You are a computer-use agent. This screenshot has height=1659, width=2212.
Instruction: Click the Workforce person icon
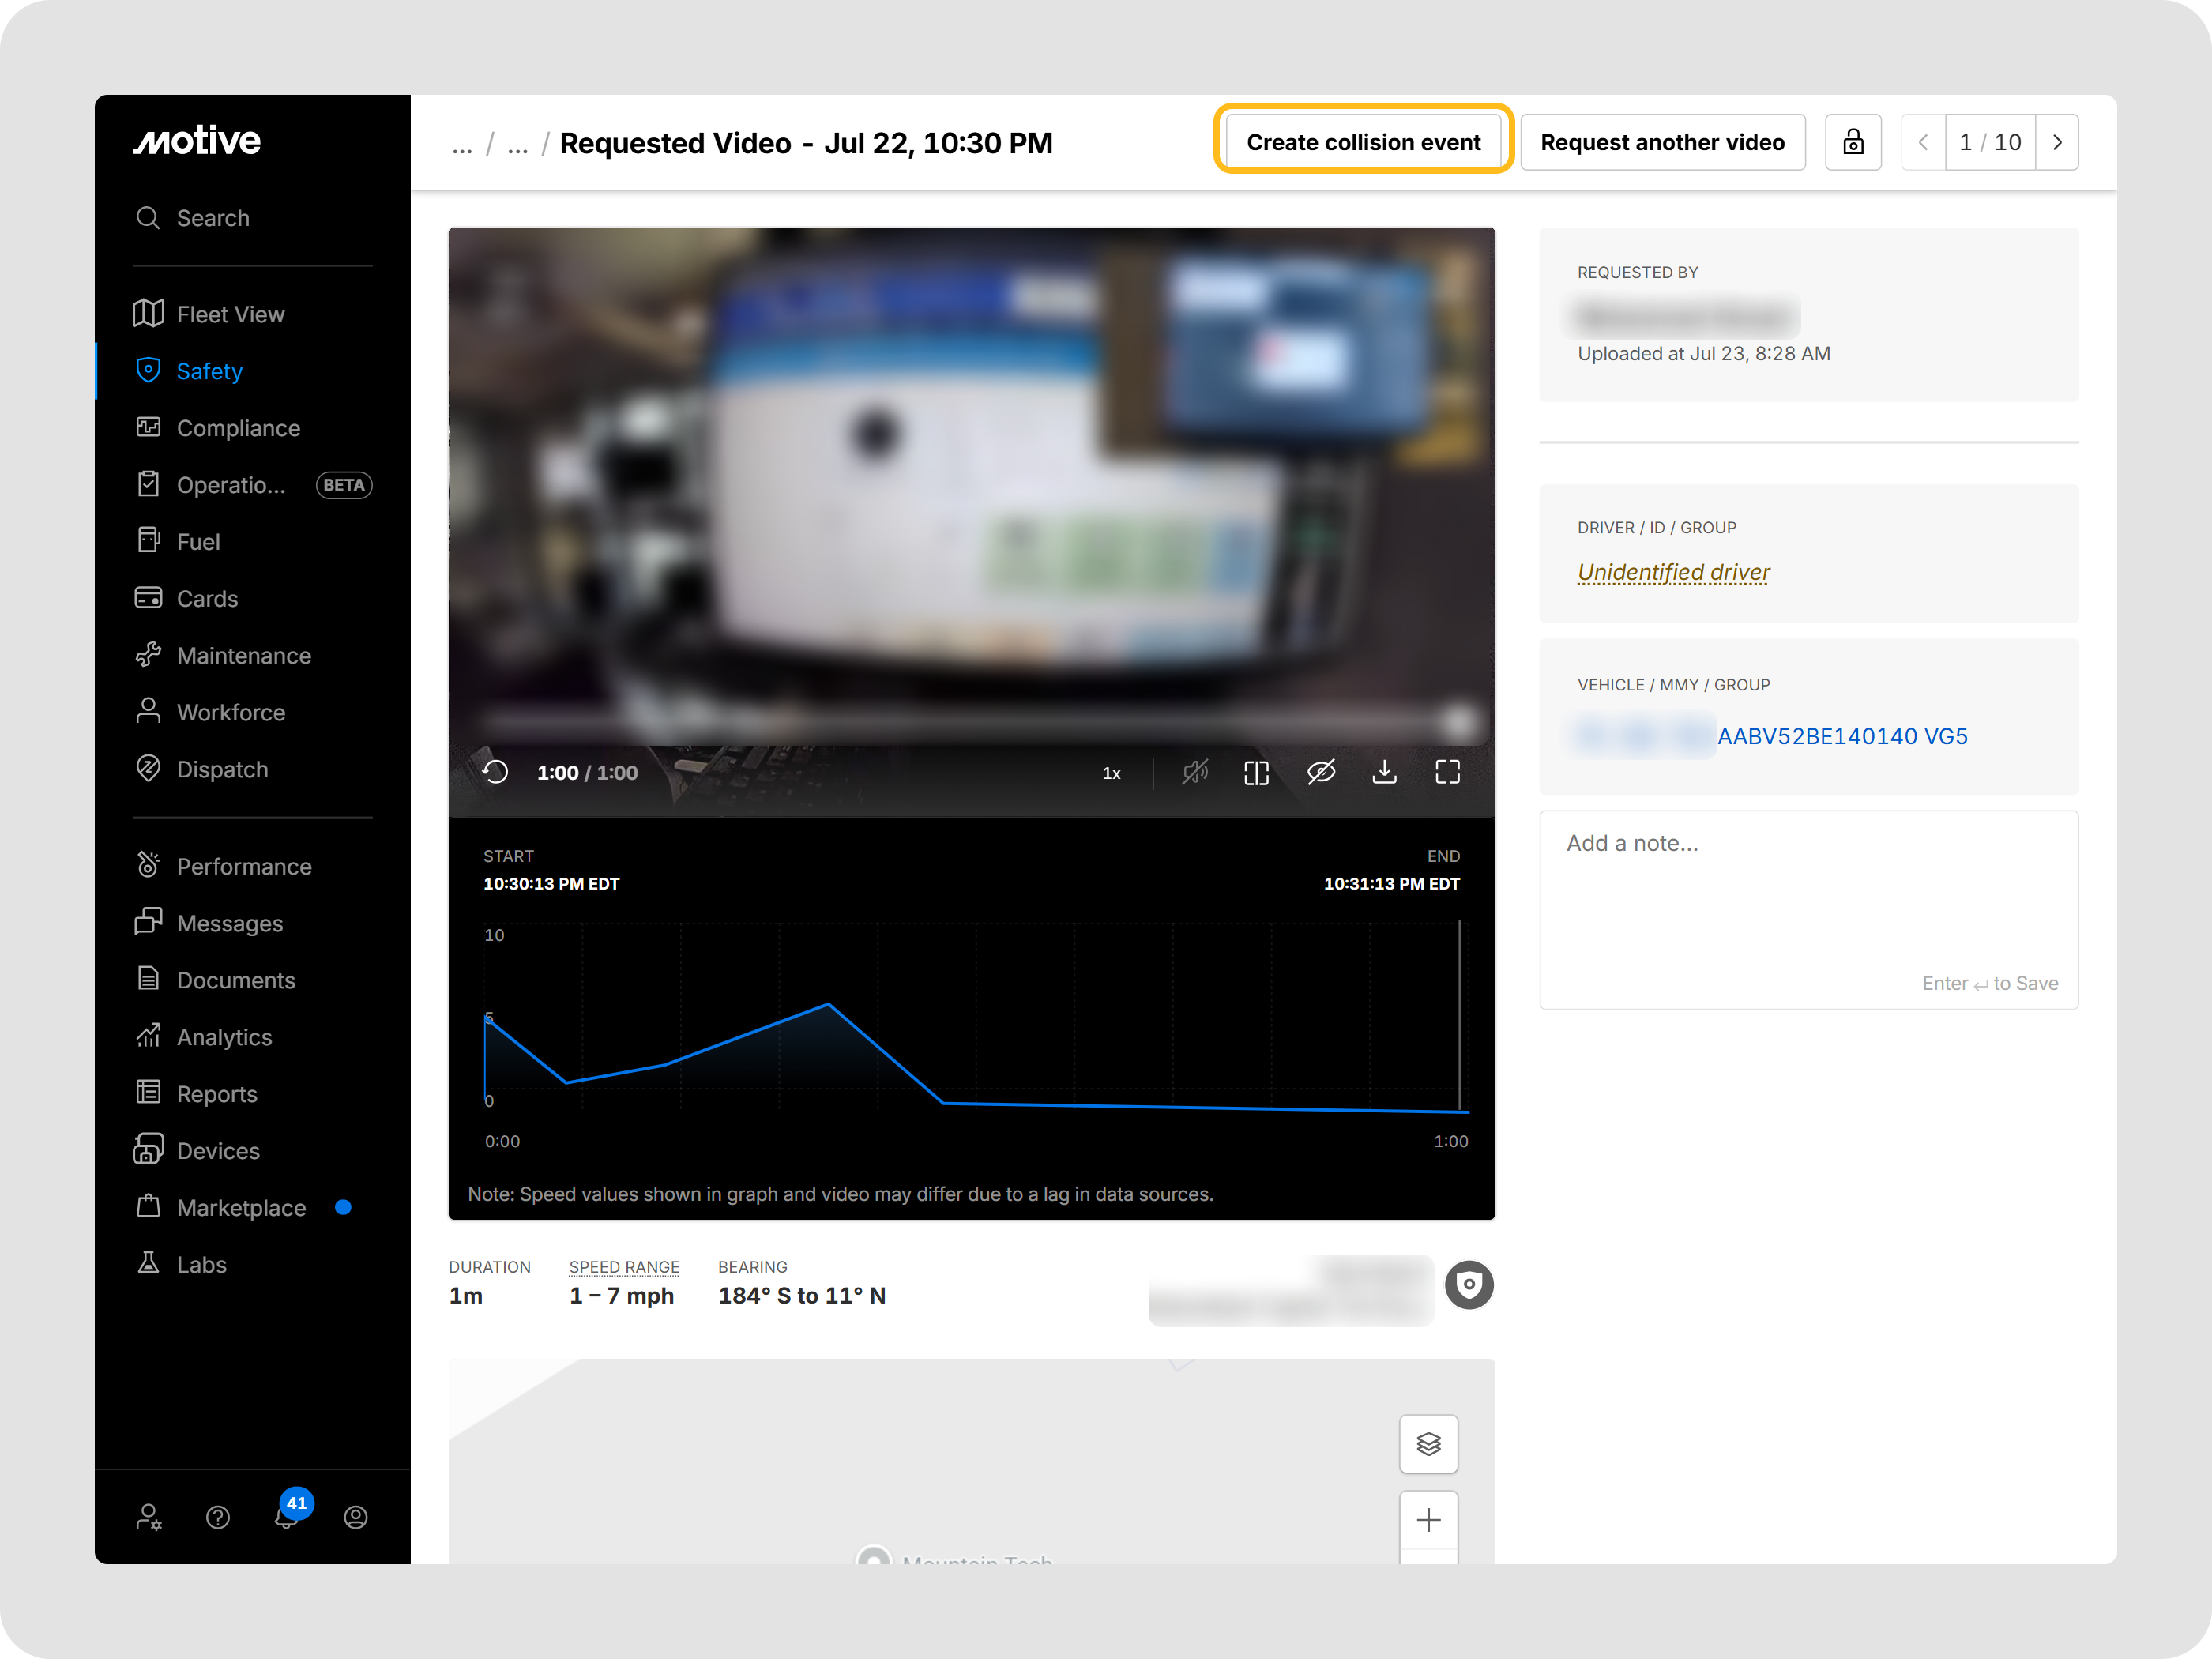coord(148,711)
